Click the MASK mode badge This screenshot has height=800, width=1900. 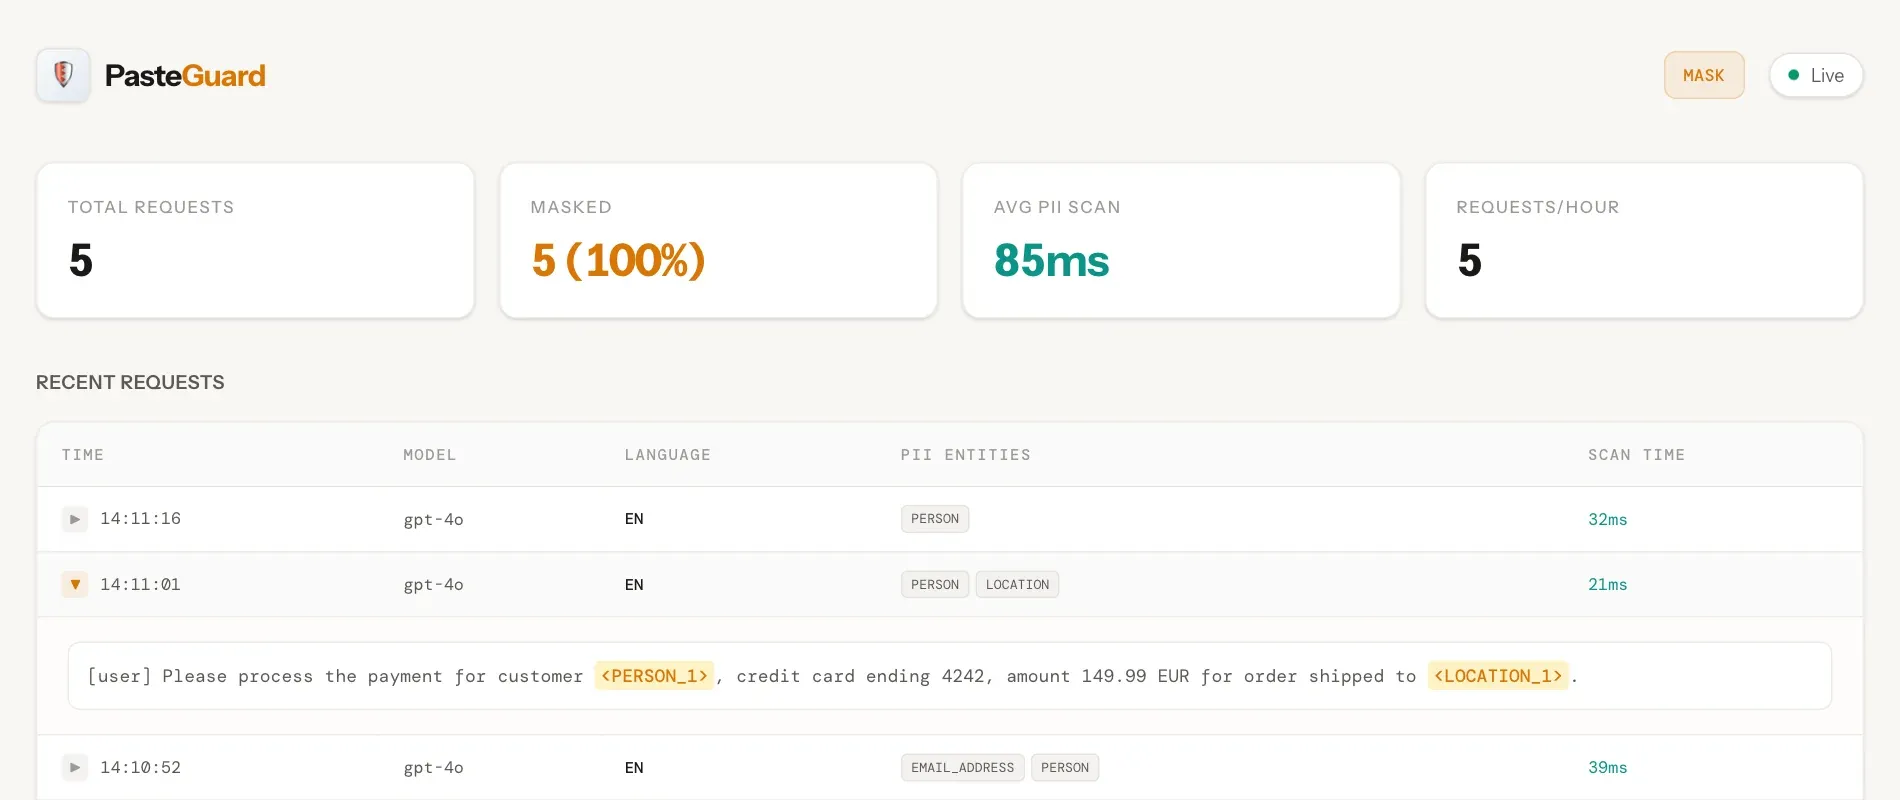(1704, 75)
